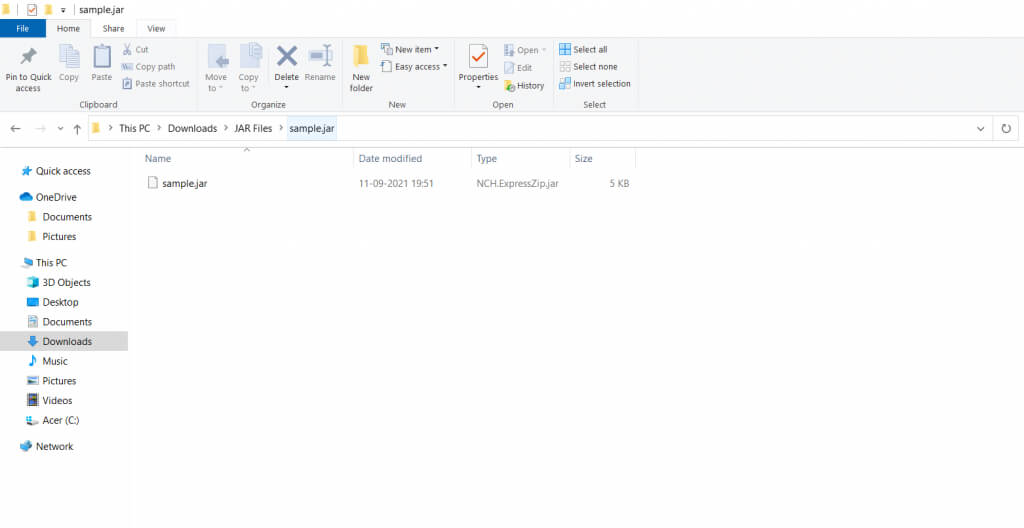1024x528 pixels.
Task: Click Select none
Action: point(588,67)
